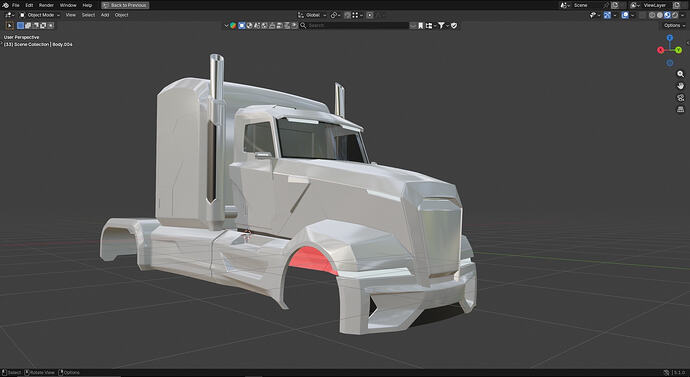Screen dimensions: 690x377
Task: Click the red X axis gizmo
Action: point(661,50)
